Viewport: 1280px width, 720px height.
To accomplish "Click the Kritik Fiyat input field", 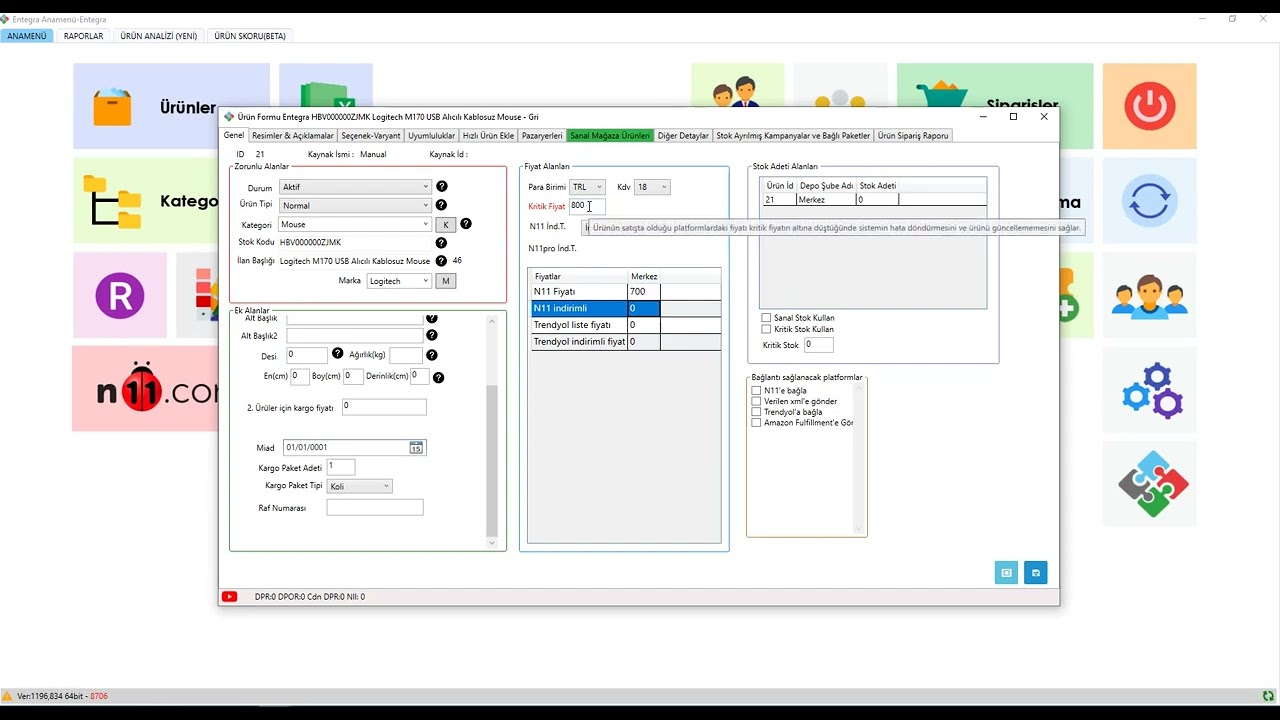I will (587, 206).
